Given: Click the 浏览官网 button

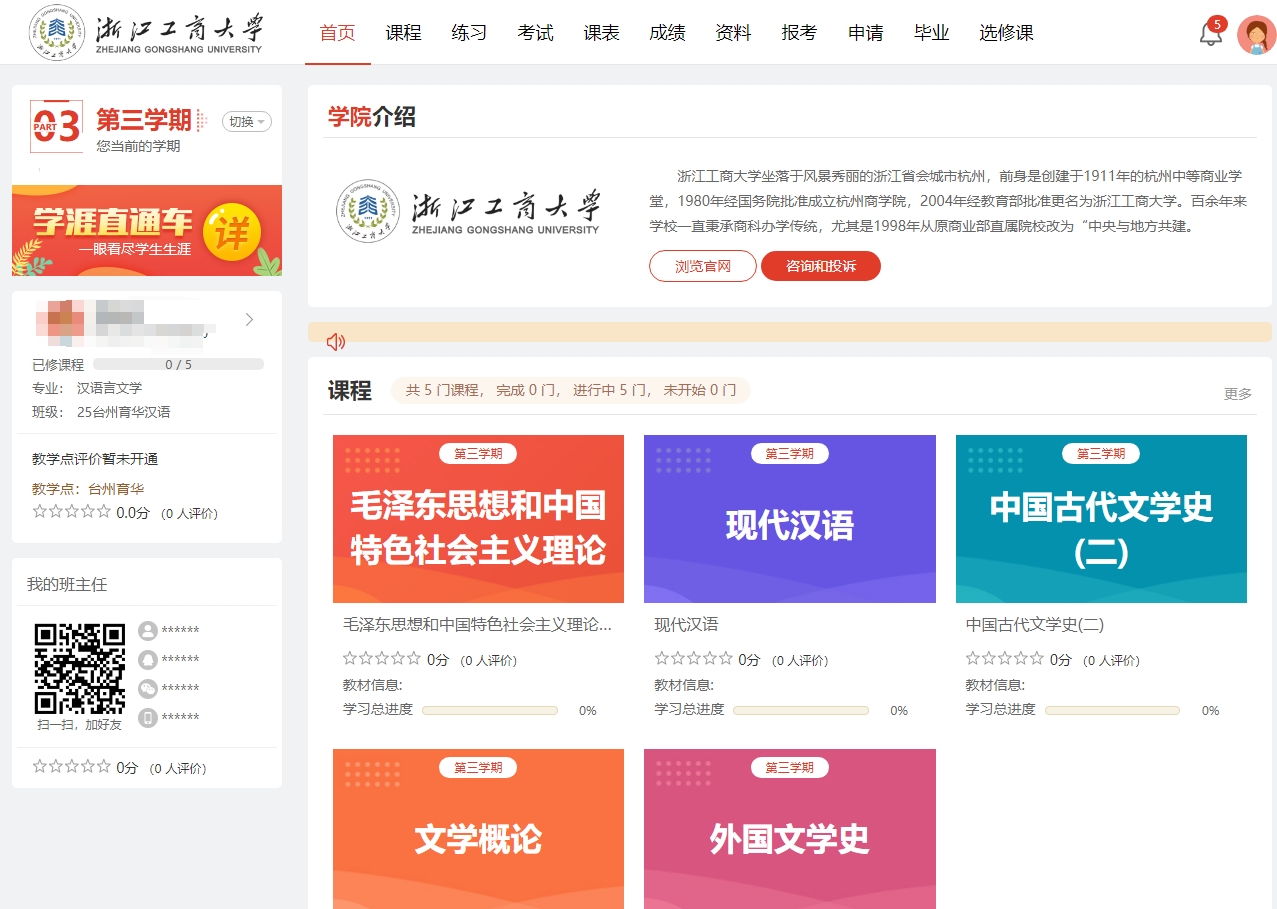Looking at the screenshot, I should 703,266.
